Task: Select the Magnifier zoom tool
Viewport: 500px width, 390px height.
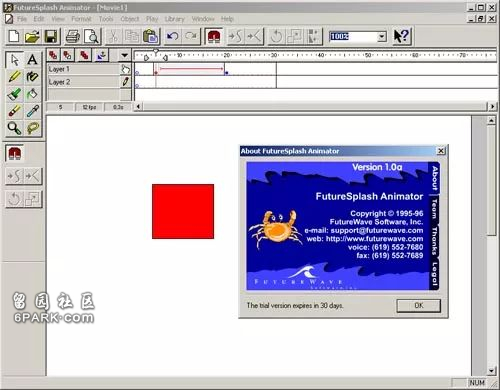Action: pyautogui.click(x=15, y=128)
